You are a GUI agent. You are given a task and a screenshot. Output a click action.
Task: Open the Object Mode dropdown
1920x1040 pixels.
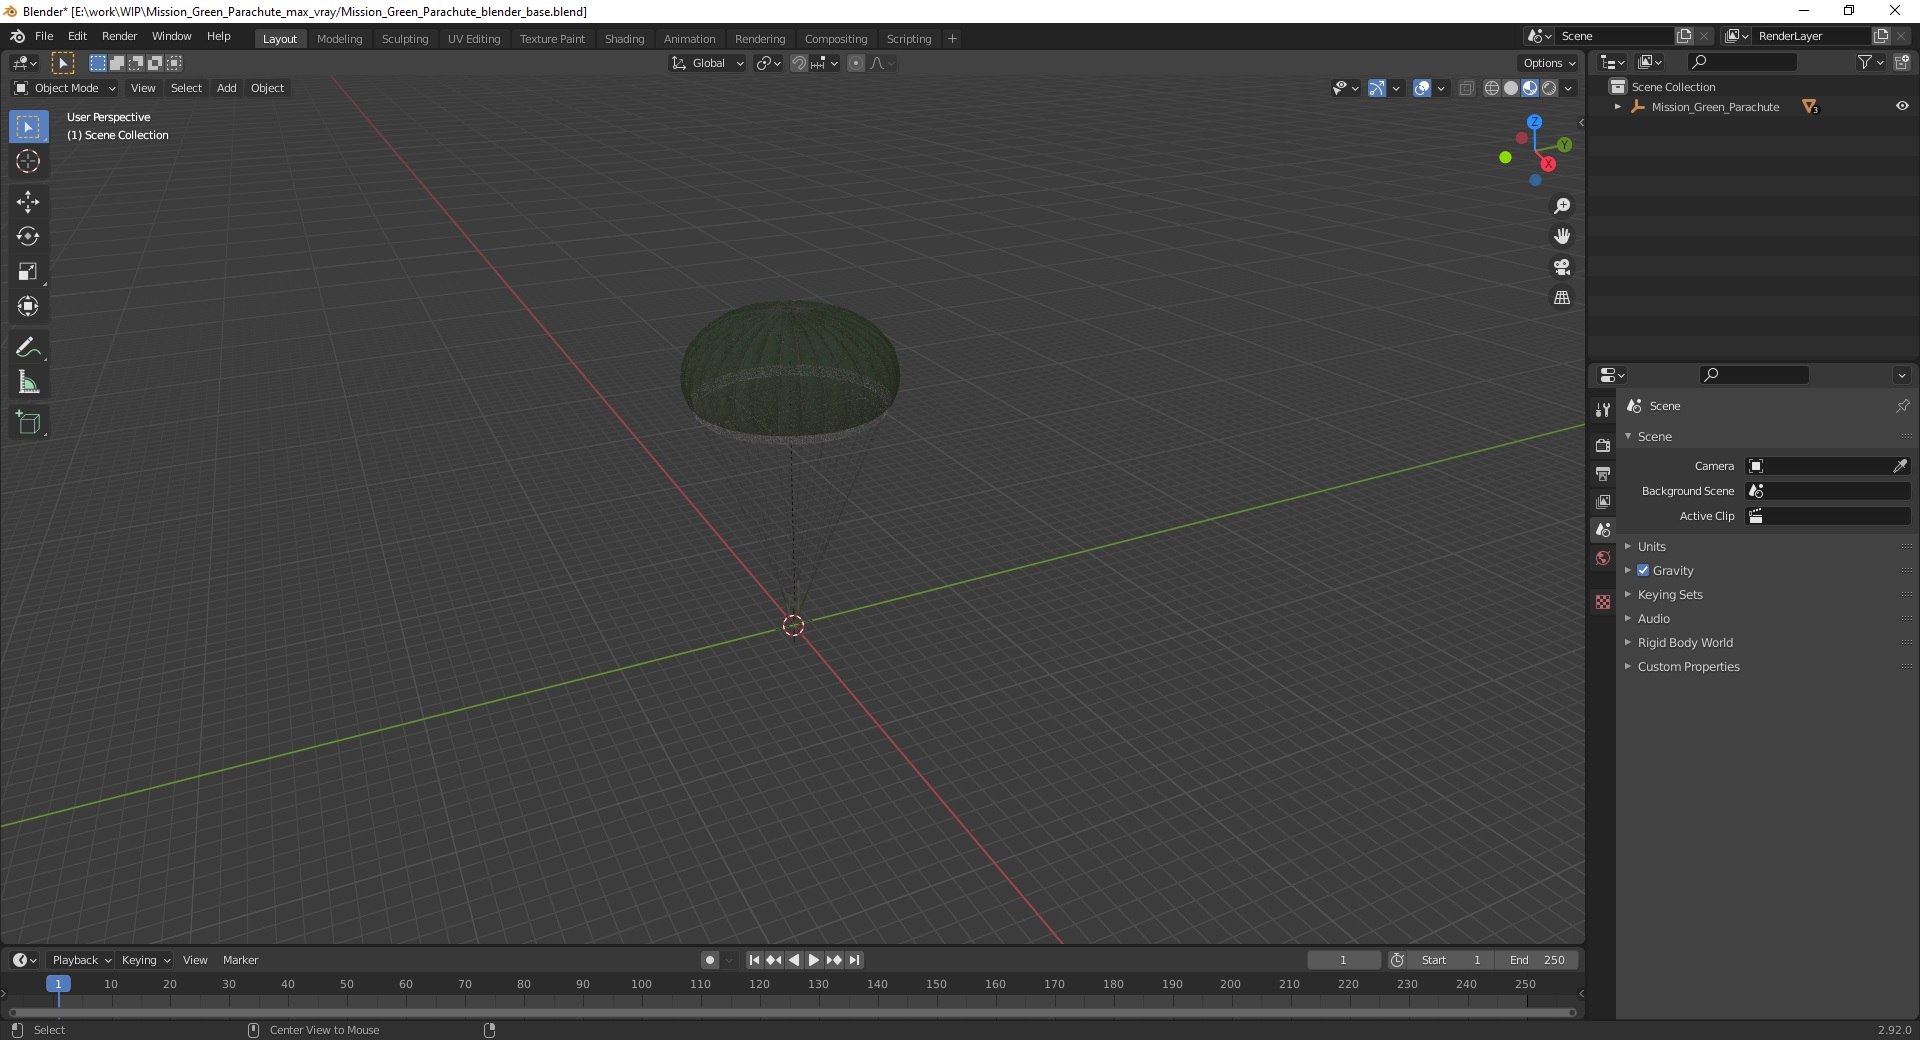pyautogui.click(x=65, y=88)
